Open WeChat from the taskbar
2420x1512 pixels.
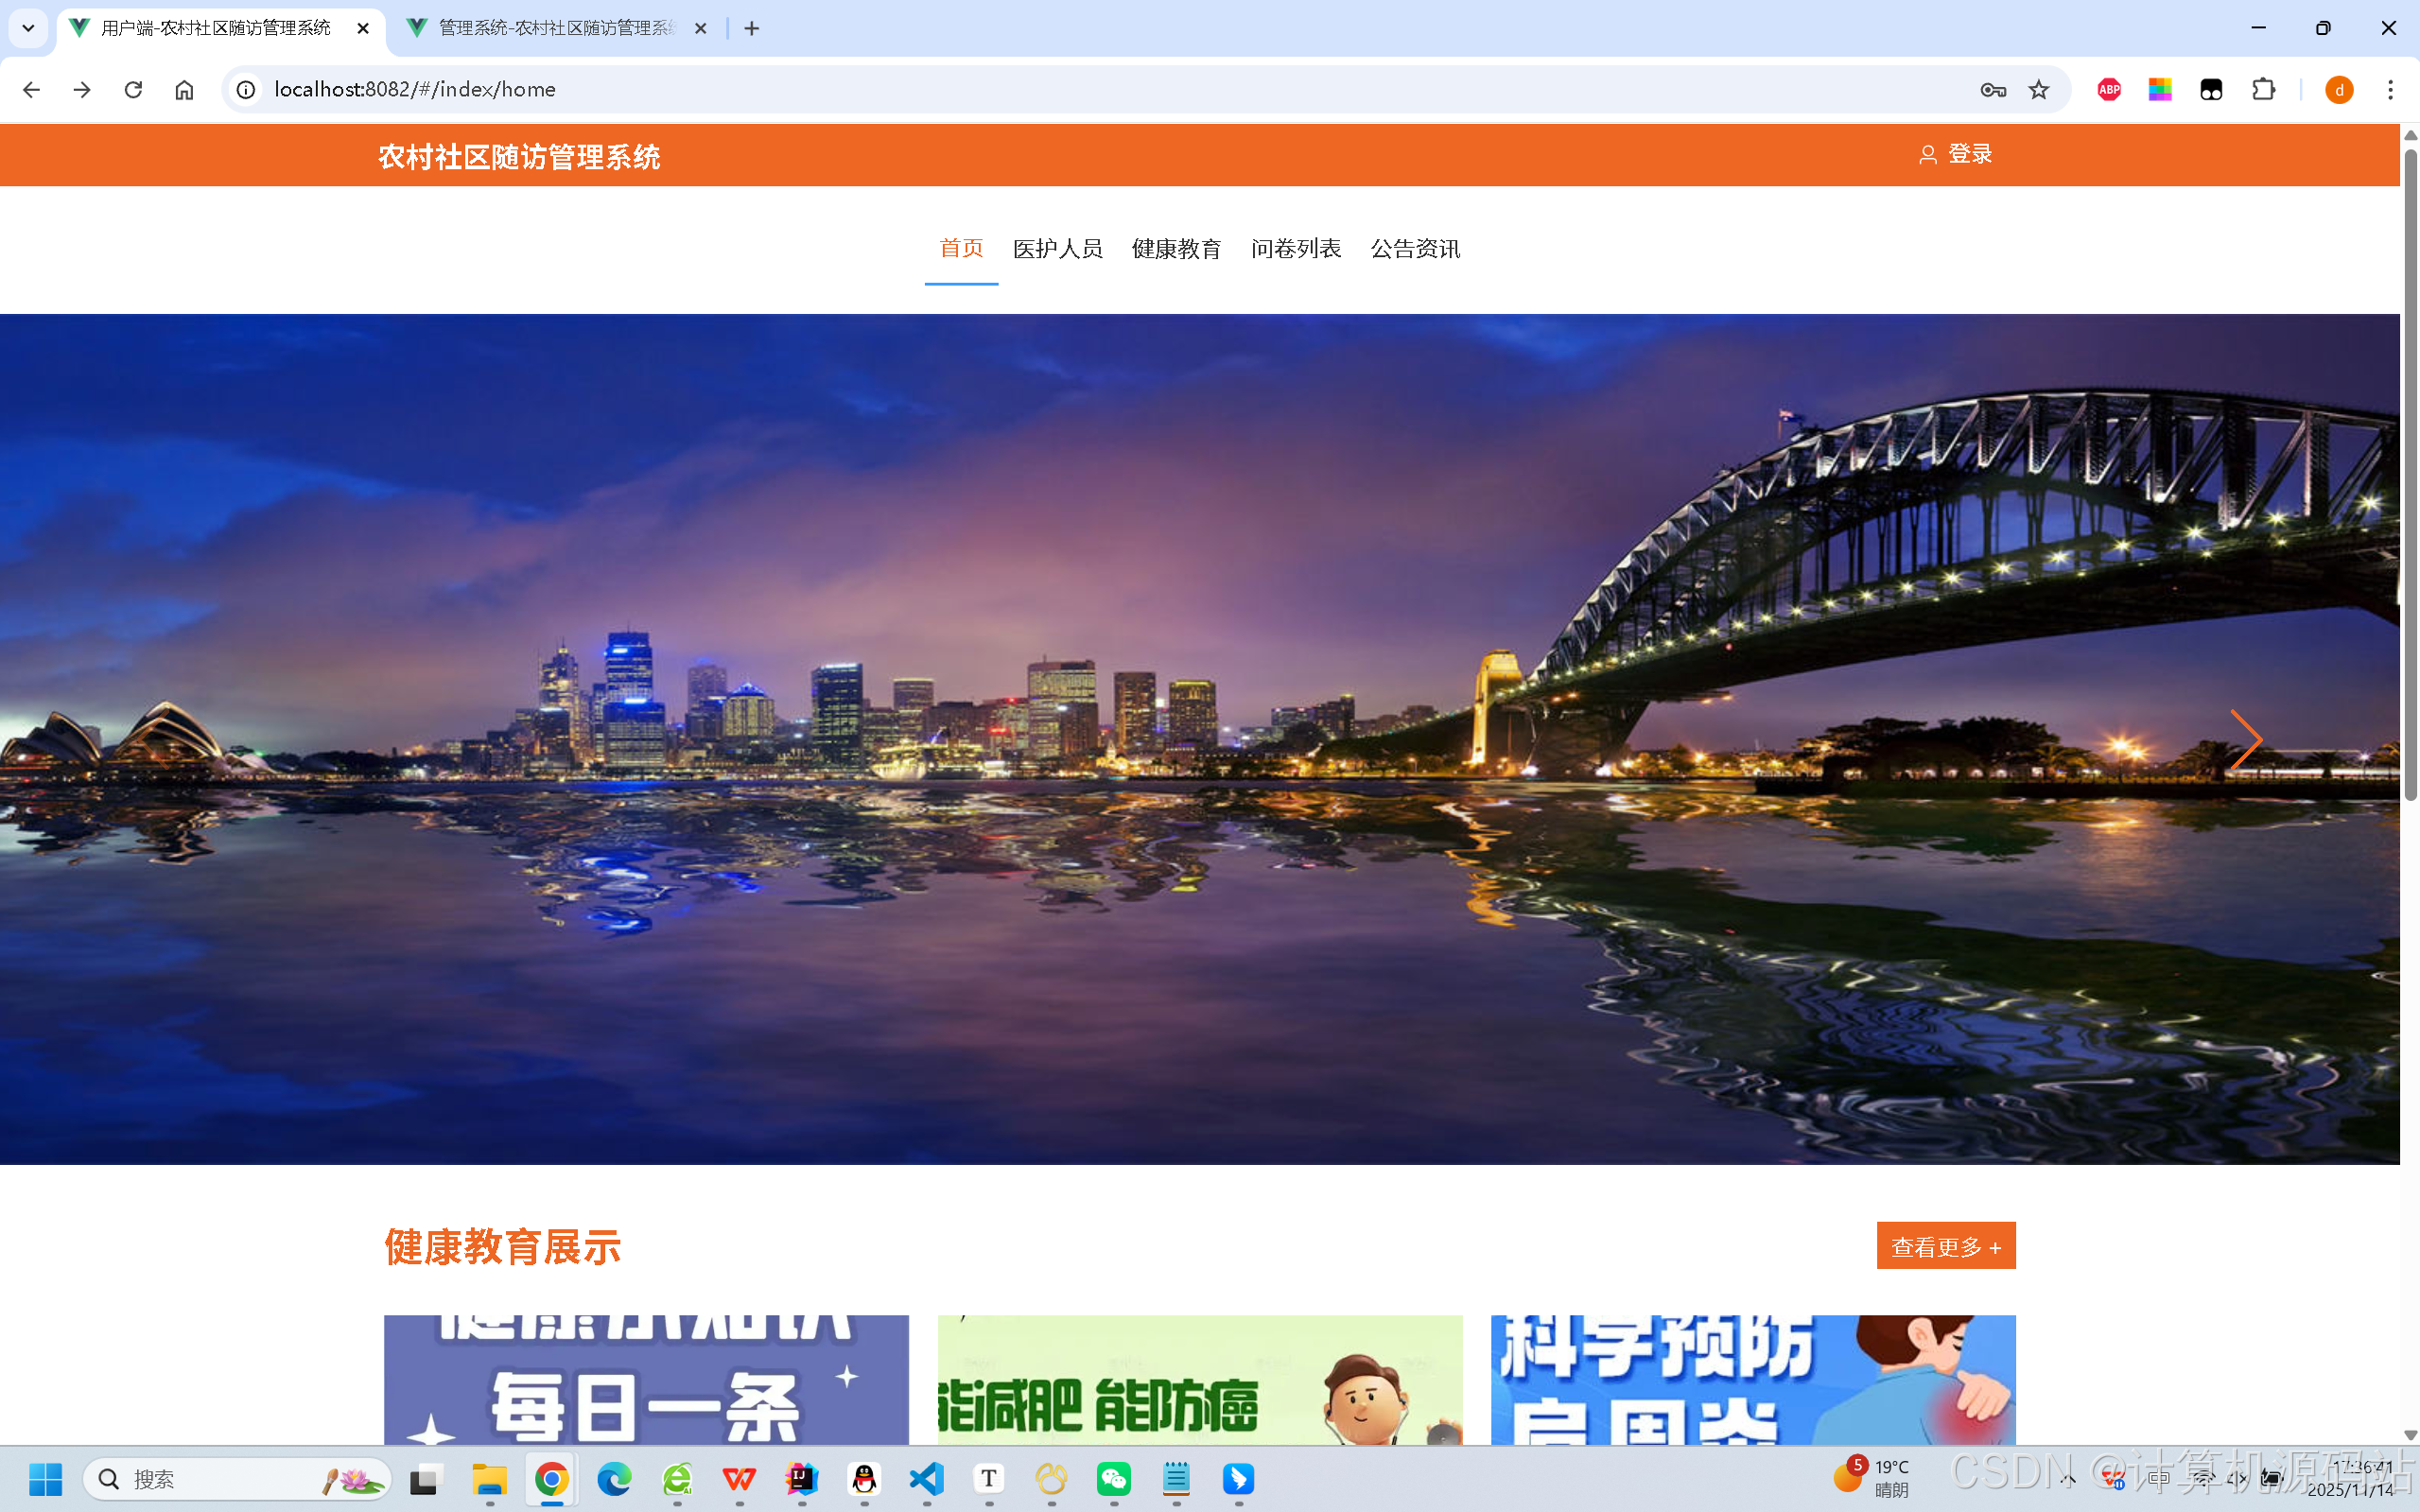[x=1114, y=1478]
